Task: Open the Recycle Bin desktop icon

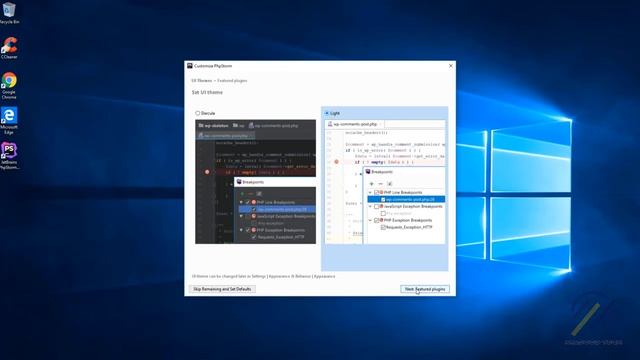Action: coord(9,12)
